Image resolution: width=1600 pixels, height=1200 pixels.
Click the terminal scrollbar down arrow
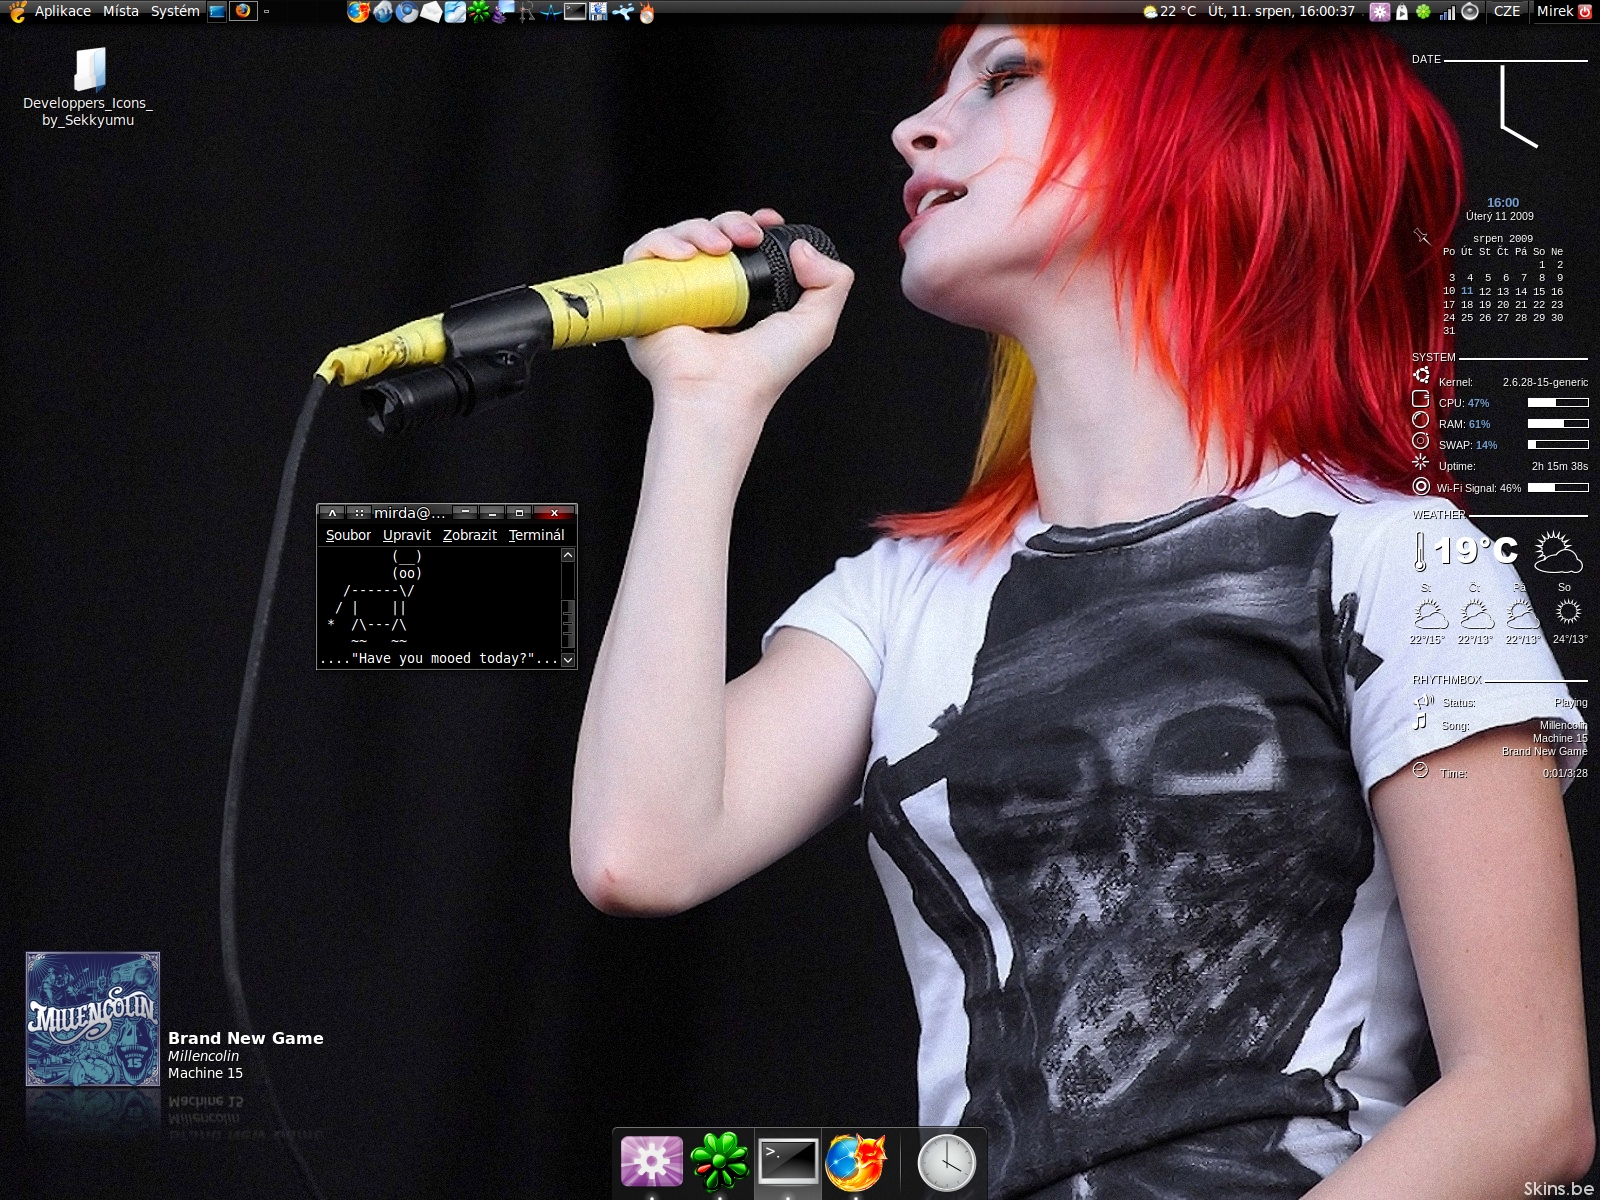568,660
